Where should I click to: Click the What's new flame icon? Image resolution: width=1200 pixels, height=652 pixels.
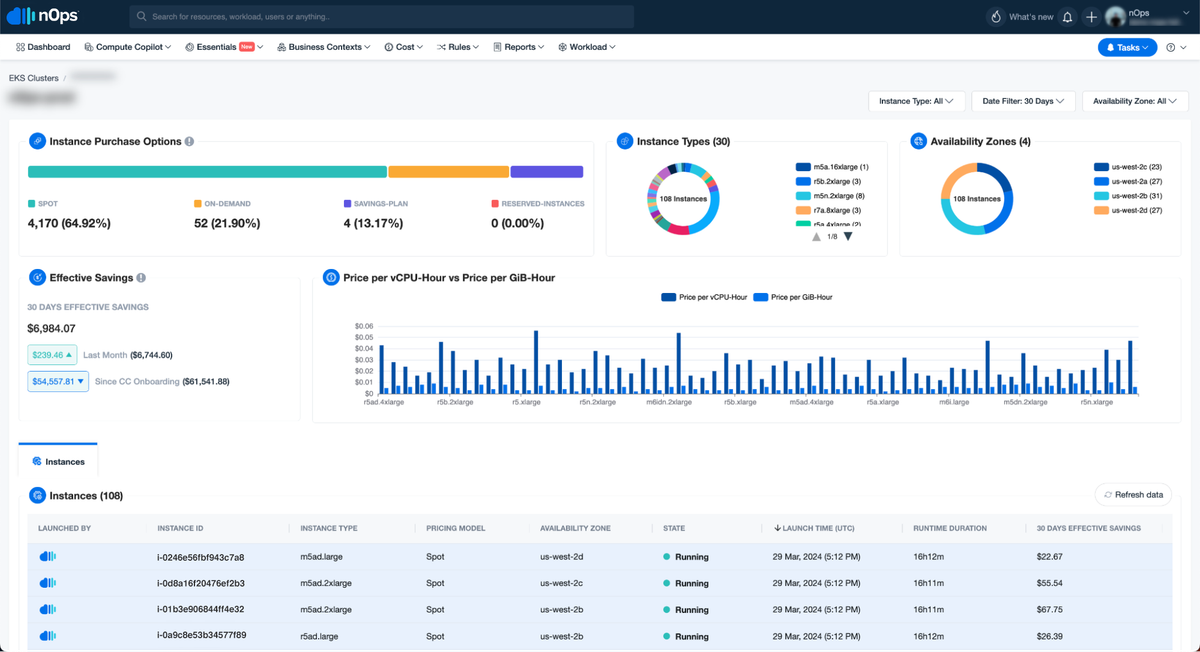995,17
